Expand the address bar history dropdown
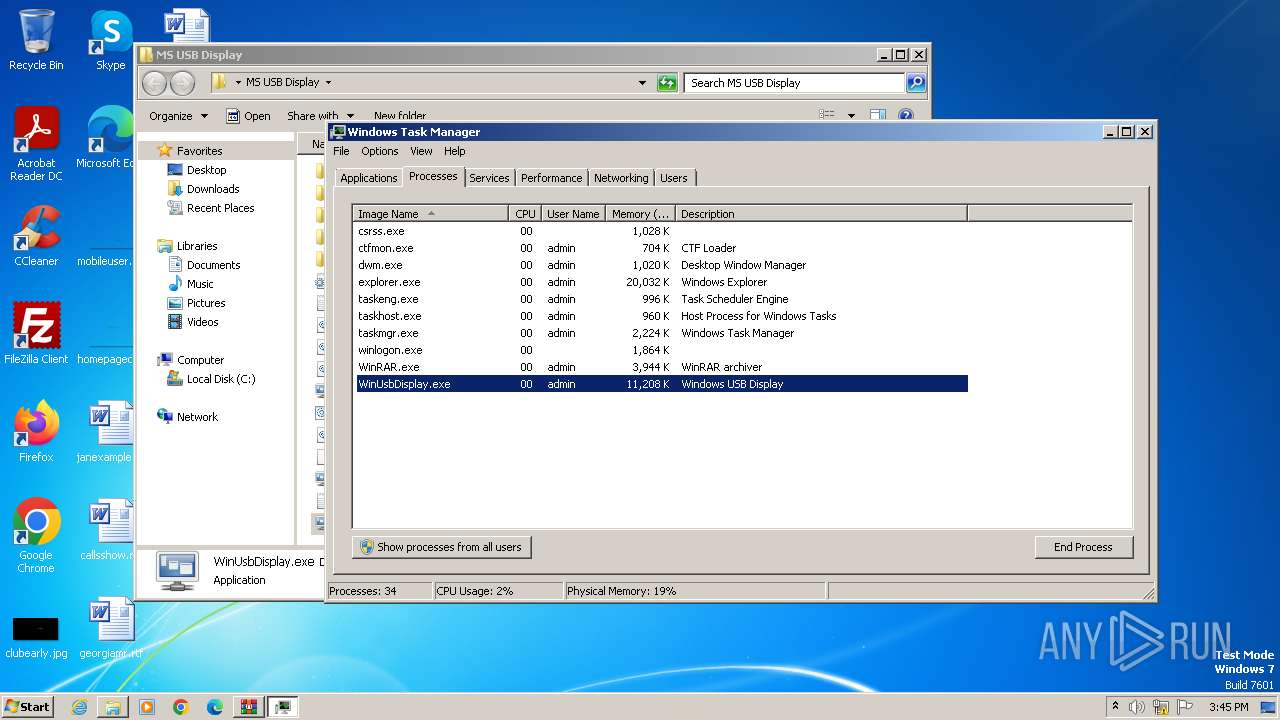This screenshot has width=1280, height=720. pyautogui.click(x=642, y=83)
